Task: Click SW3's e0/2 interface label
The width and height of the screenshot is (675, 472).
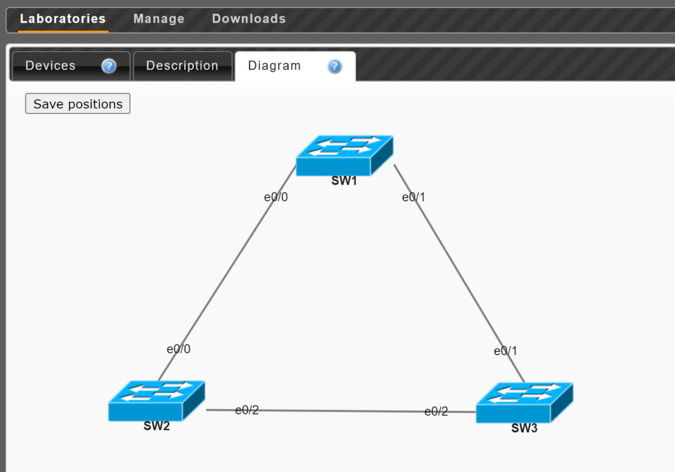Action: click(x=436, y=411)
